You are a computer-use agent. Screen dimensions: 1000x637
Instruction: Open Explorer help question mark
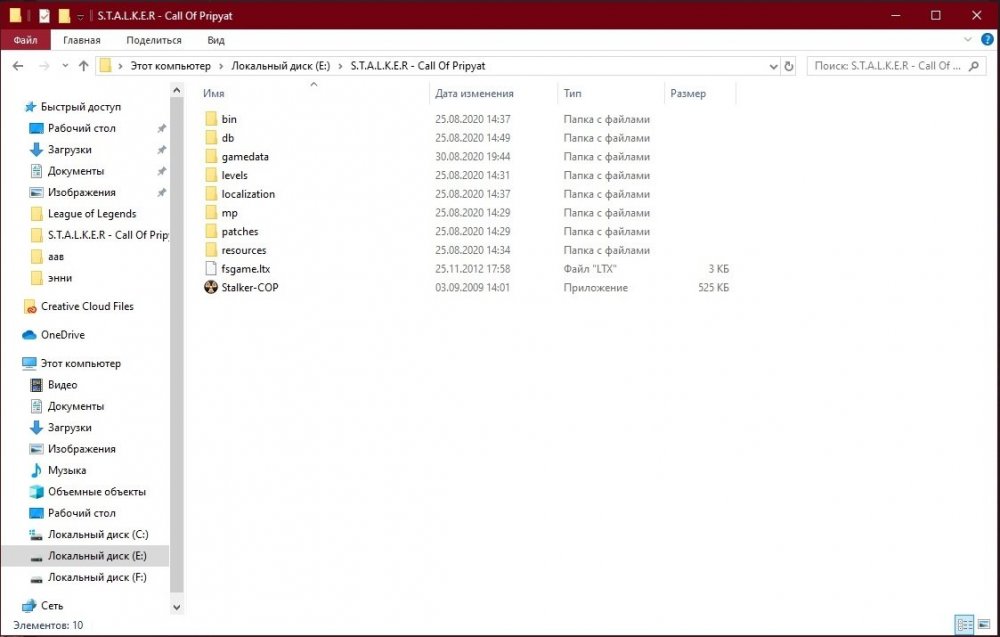coord(987,40)
